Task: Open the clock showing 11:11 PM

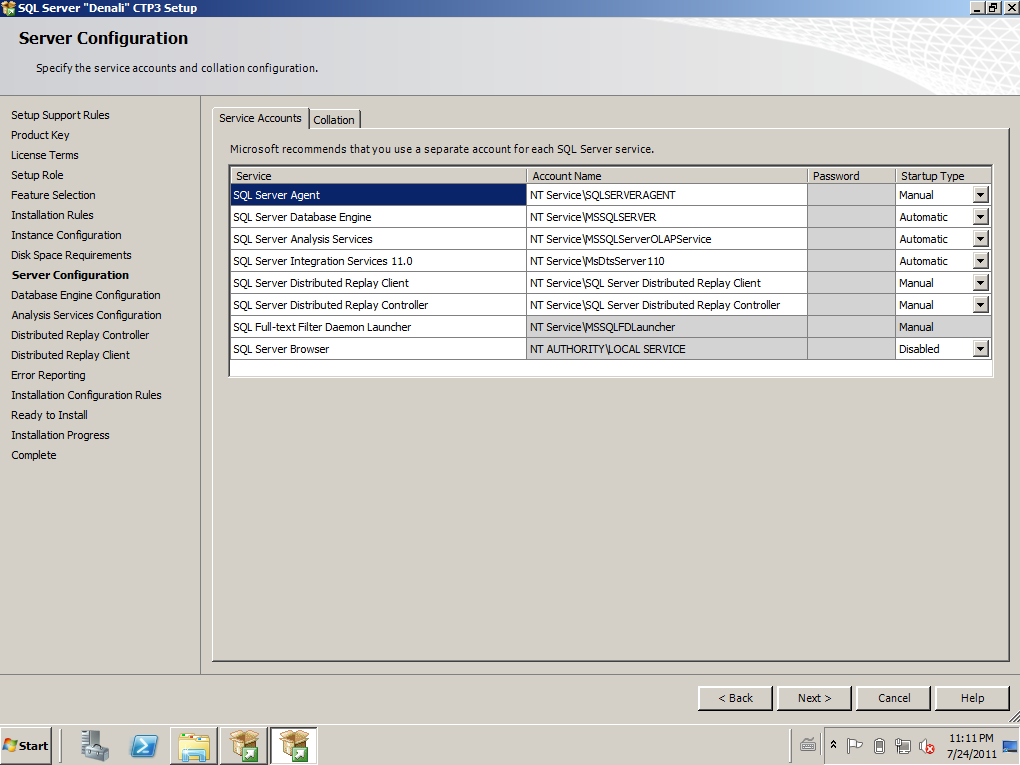Action: [x=971, y=746]
